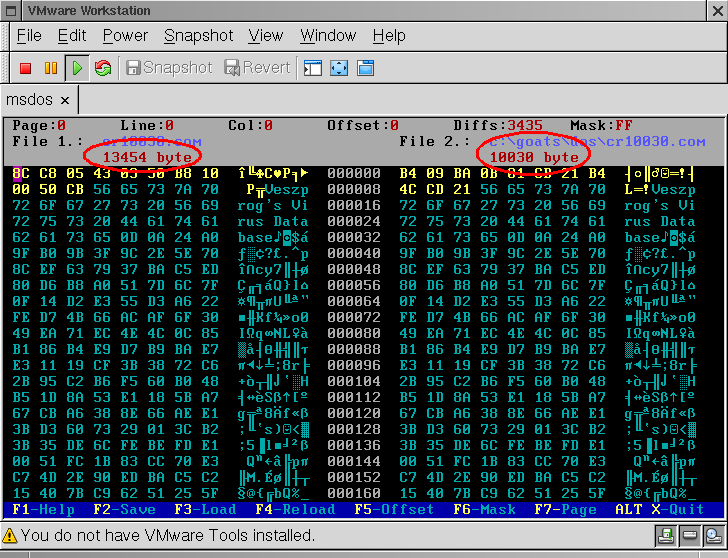
Task: Open the Edit menu
Action: point(72,36)
